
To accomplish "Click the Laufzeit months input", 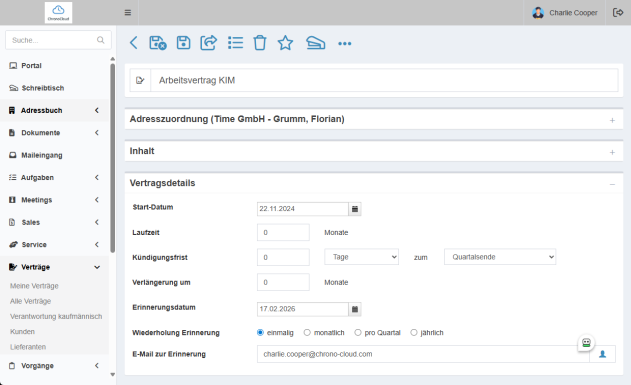I will click(x=283, y=233).
